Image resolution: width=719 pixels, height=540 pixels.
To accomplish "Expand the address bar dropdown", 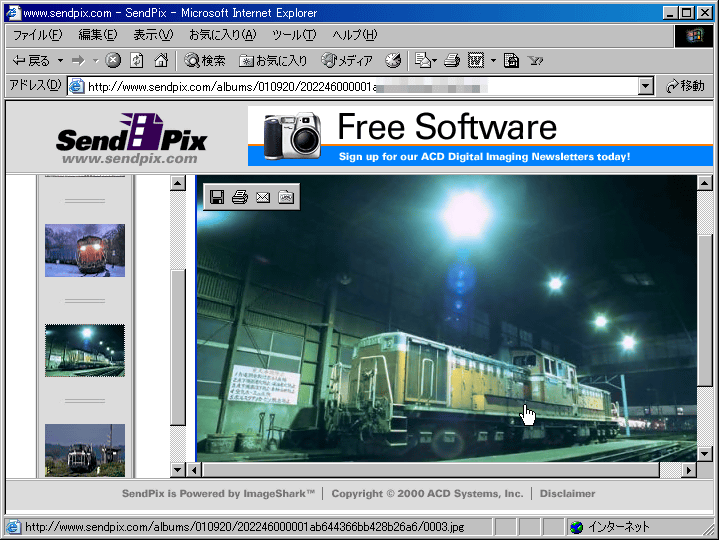I will click(646, 86).
